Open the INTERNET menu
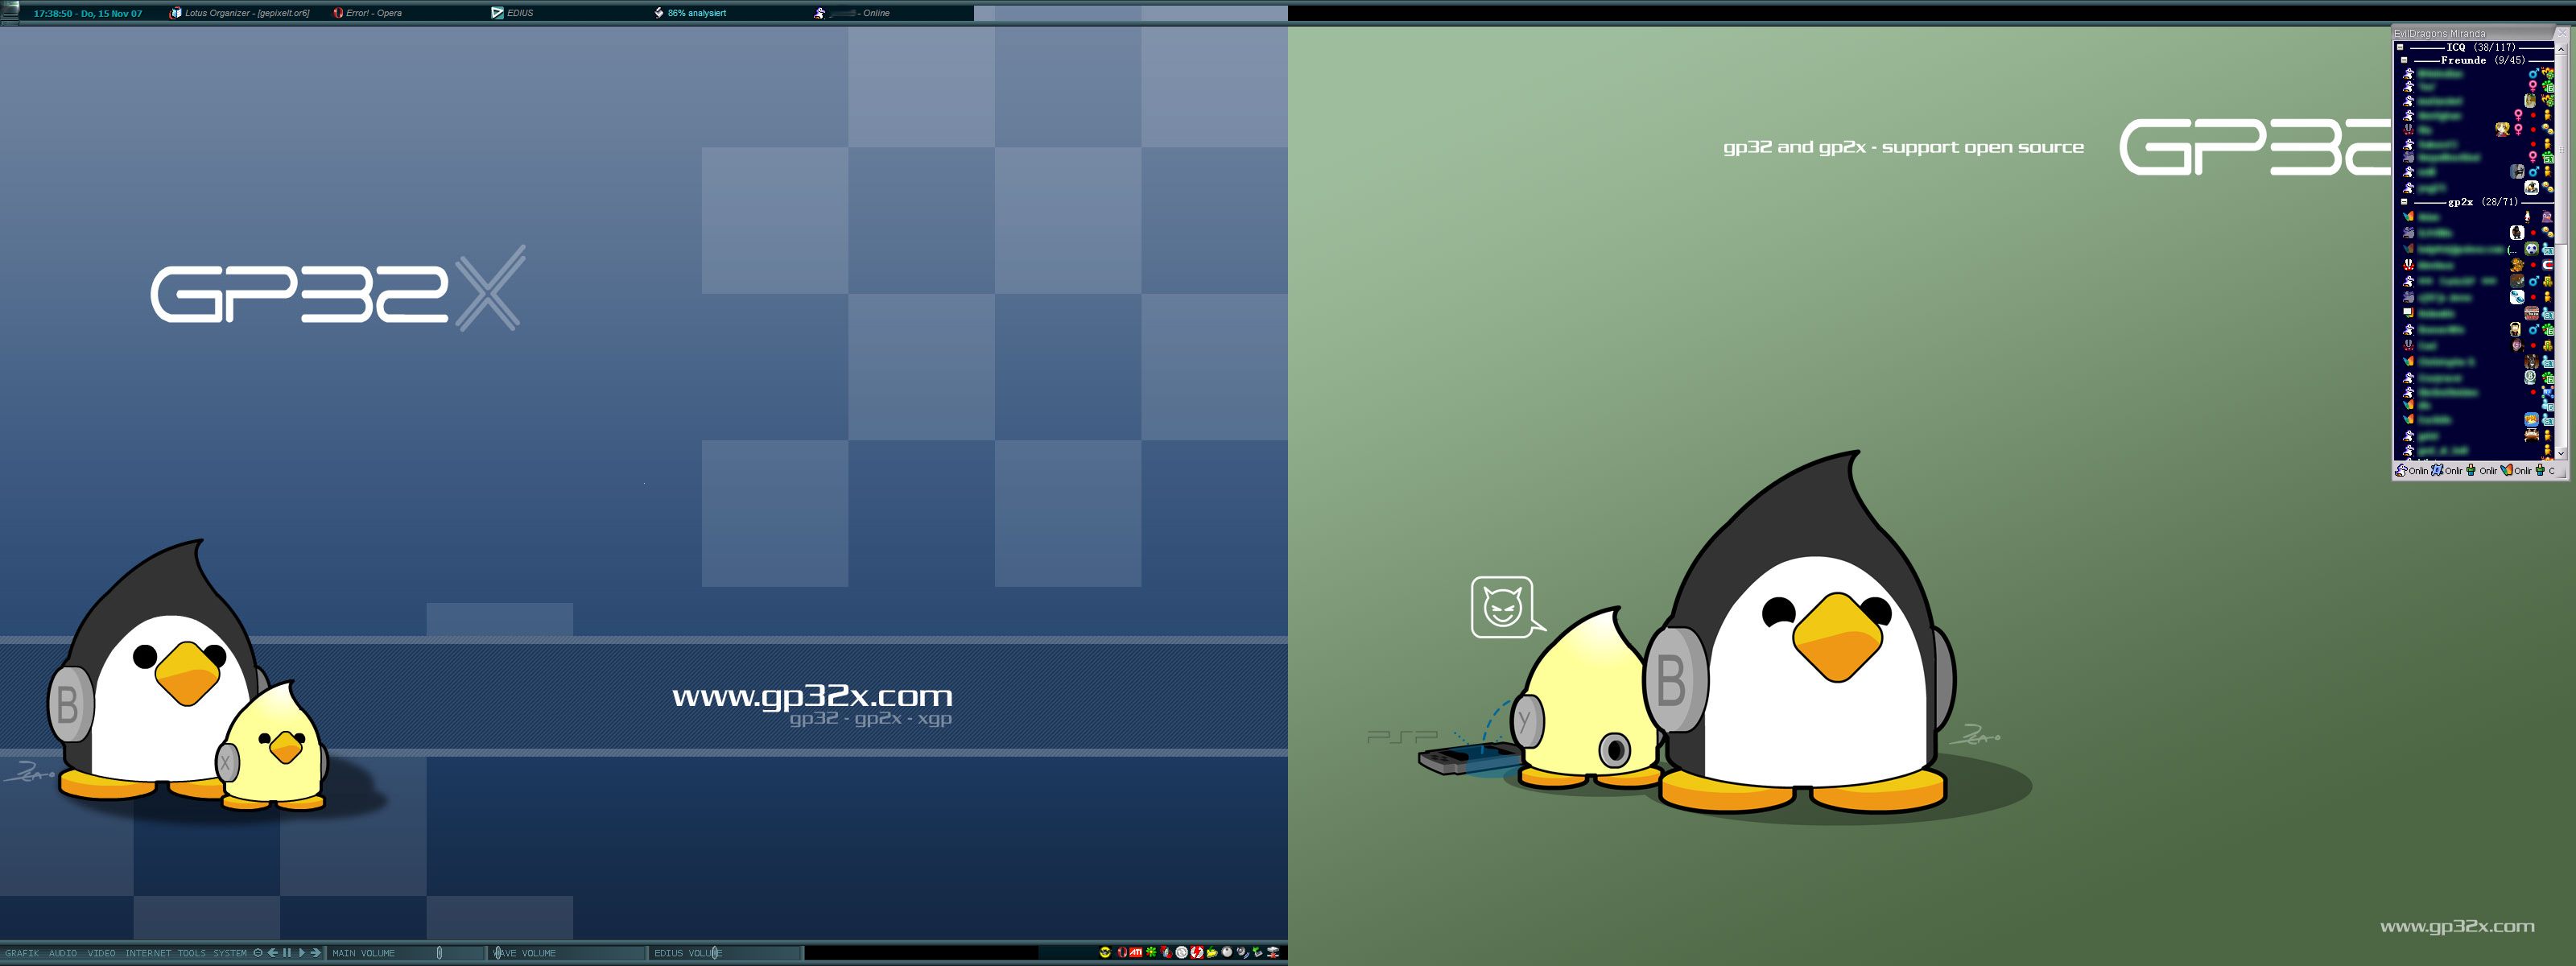This screenshot has width=2576, height=966. 148,953
